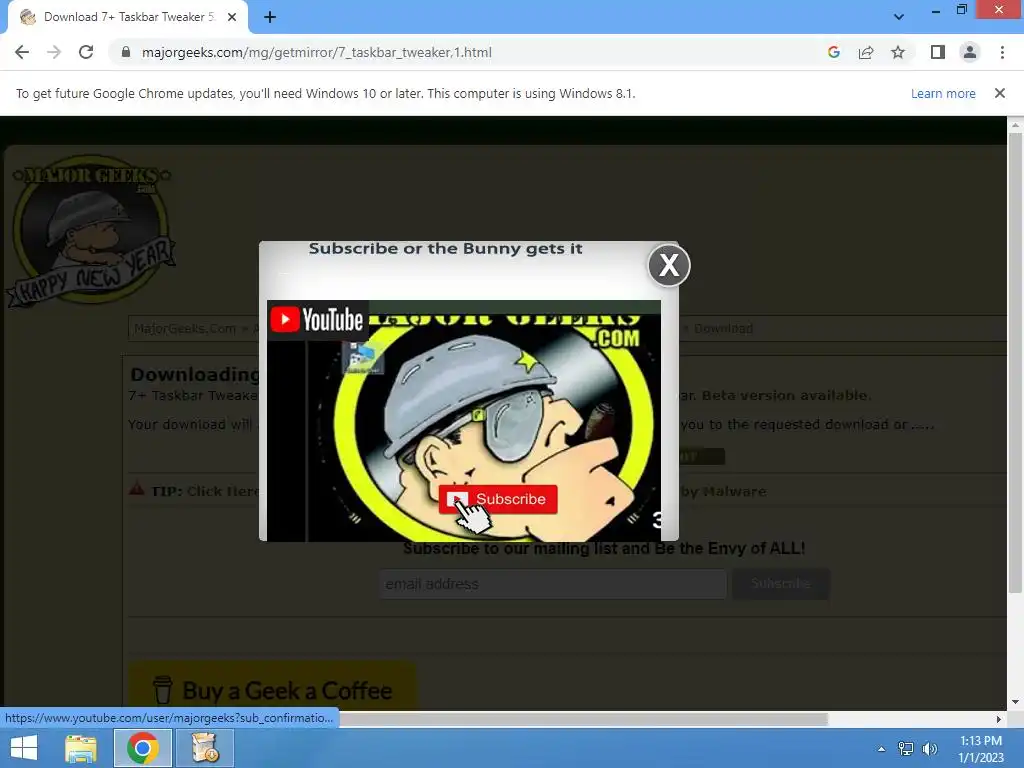Click the scroll right arrow
The image size is (1024, 768).
(x=998, y=719)
